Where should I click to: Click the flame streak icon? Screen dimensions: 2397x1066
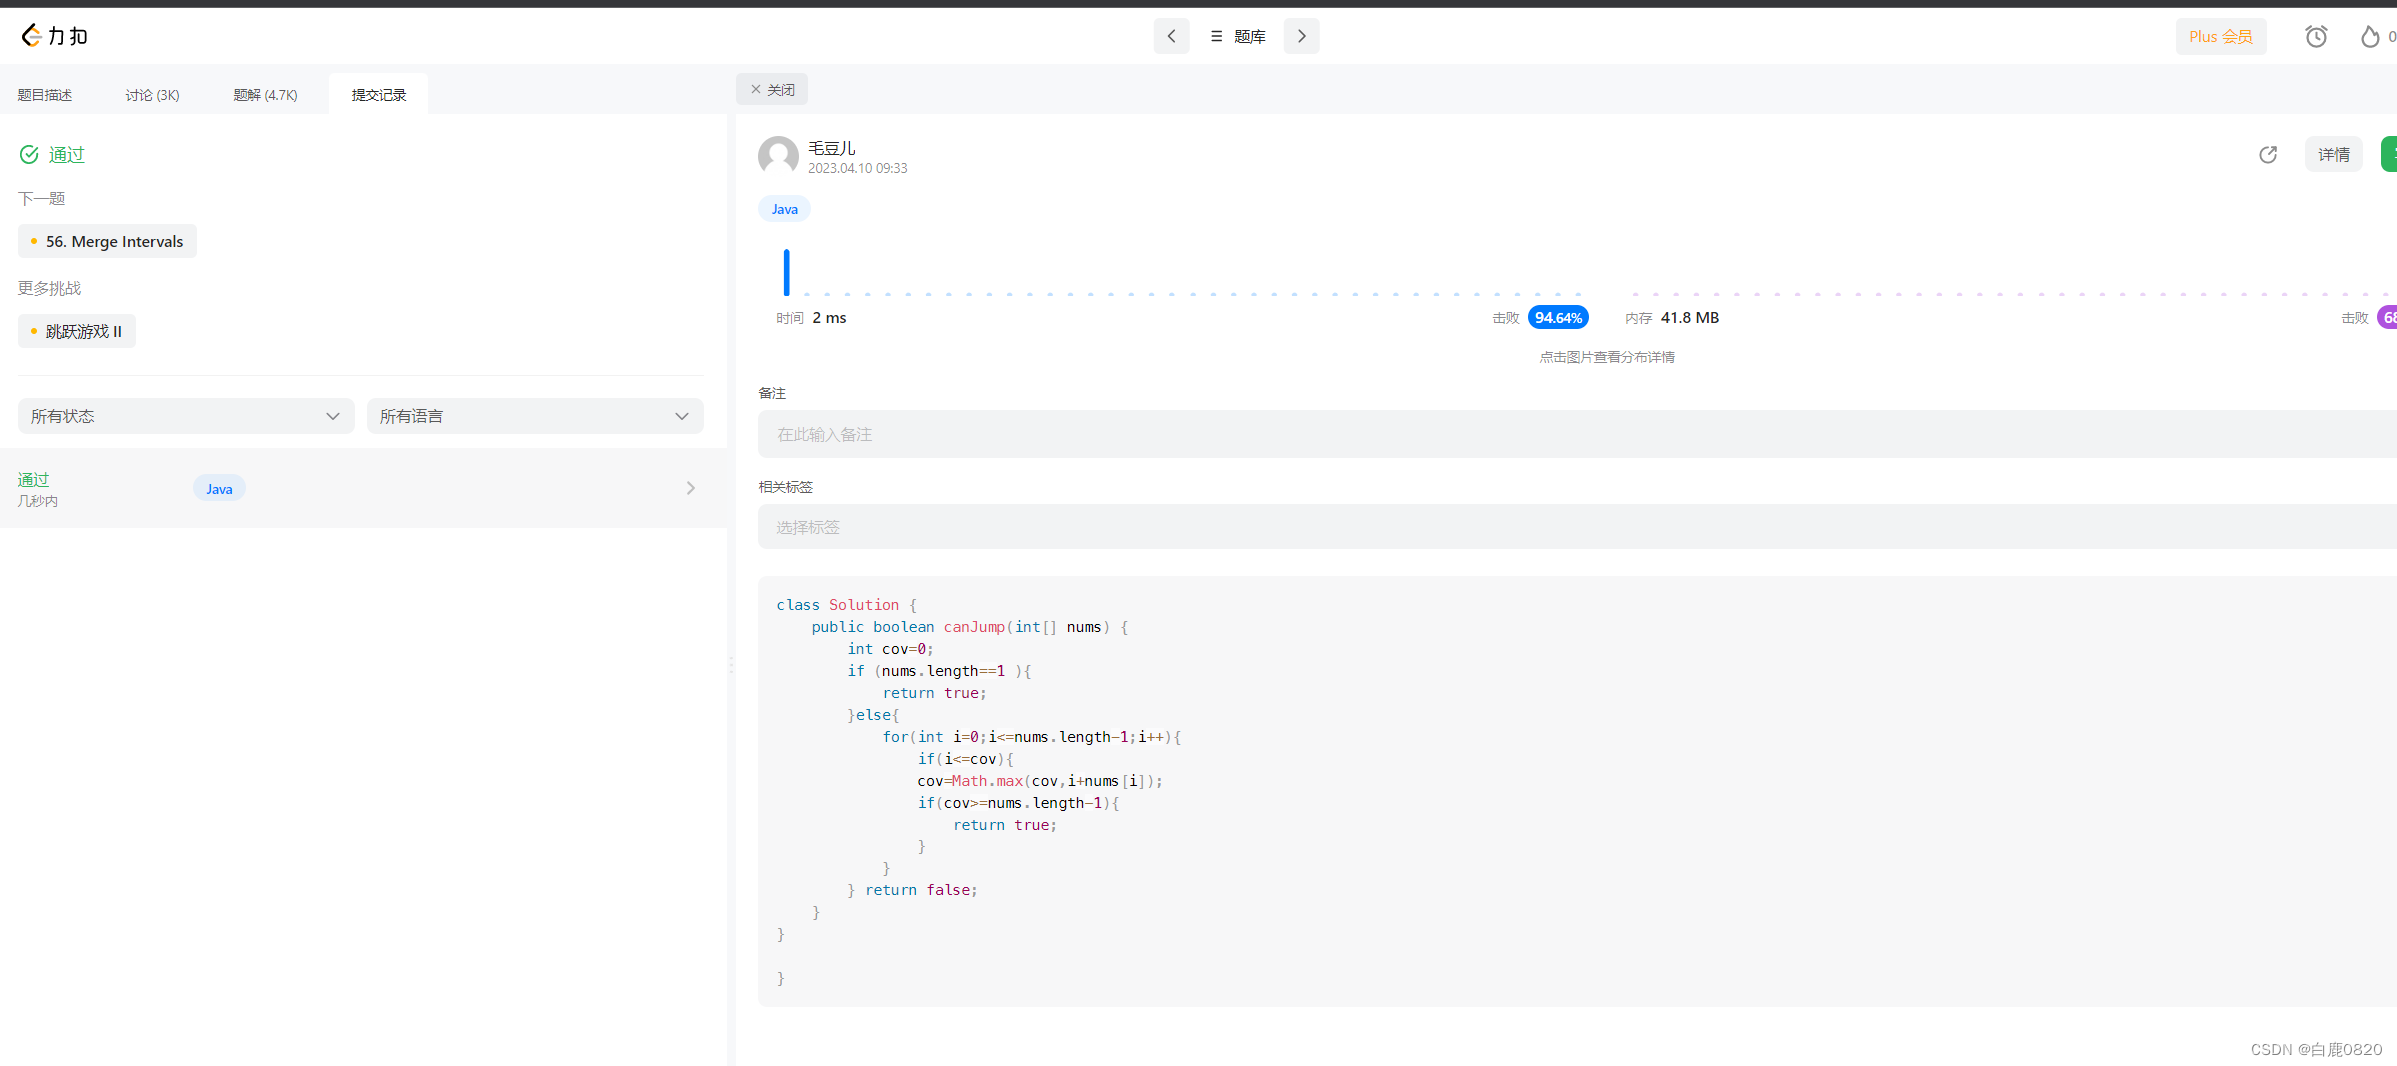pos(2370,36)
